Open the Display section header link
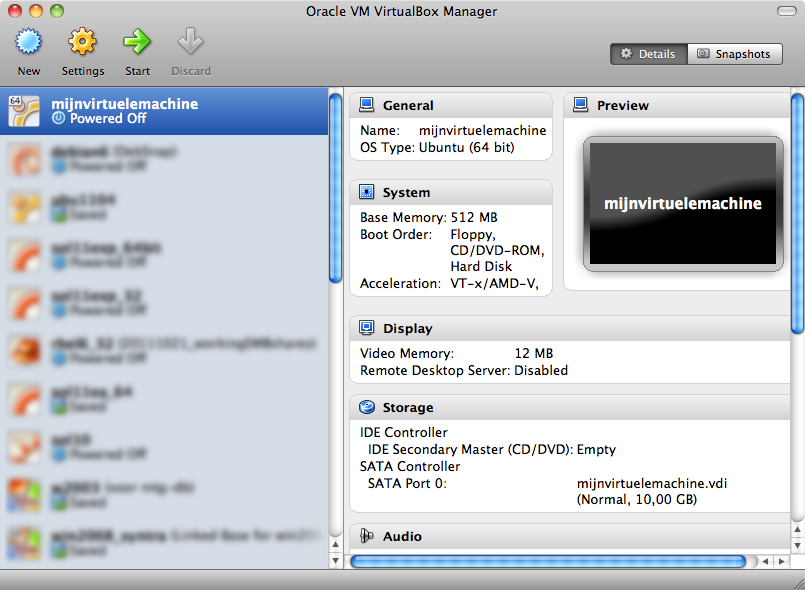Screen dimensions: 805x590 click(x=408, y=329)
